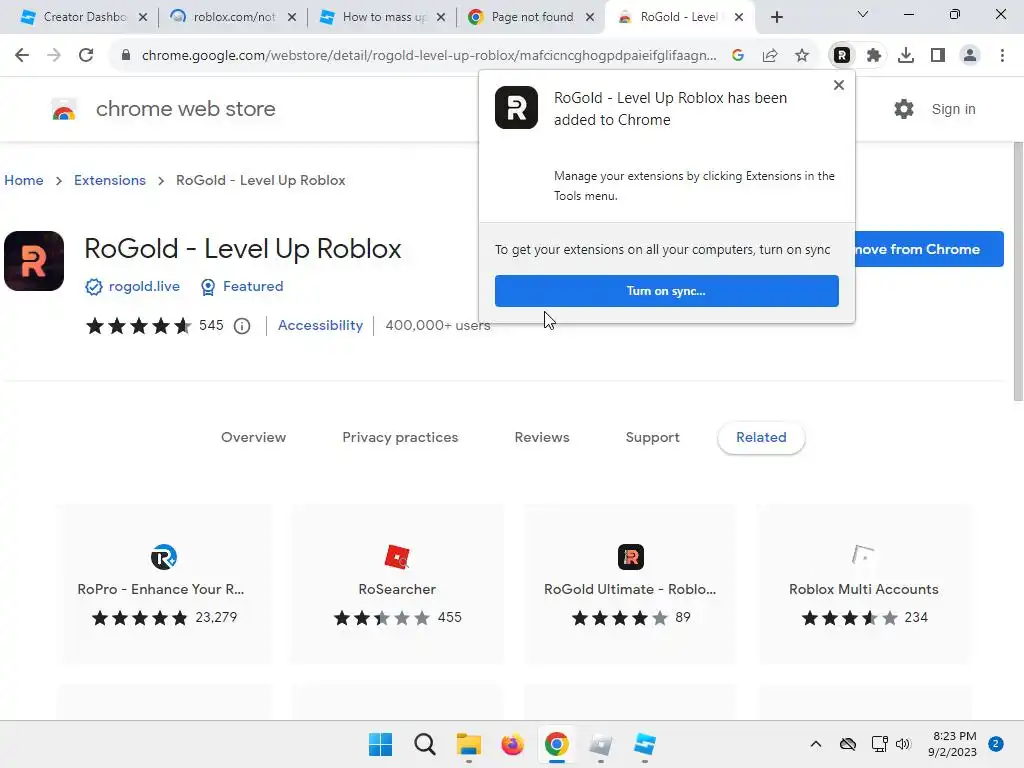Launch Firefox from the taskbar
The height and width of the screenshot is (768, 1024).
512,744
